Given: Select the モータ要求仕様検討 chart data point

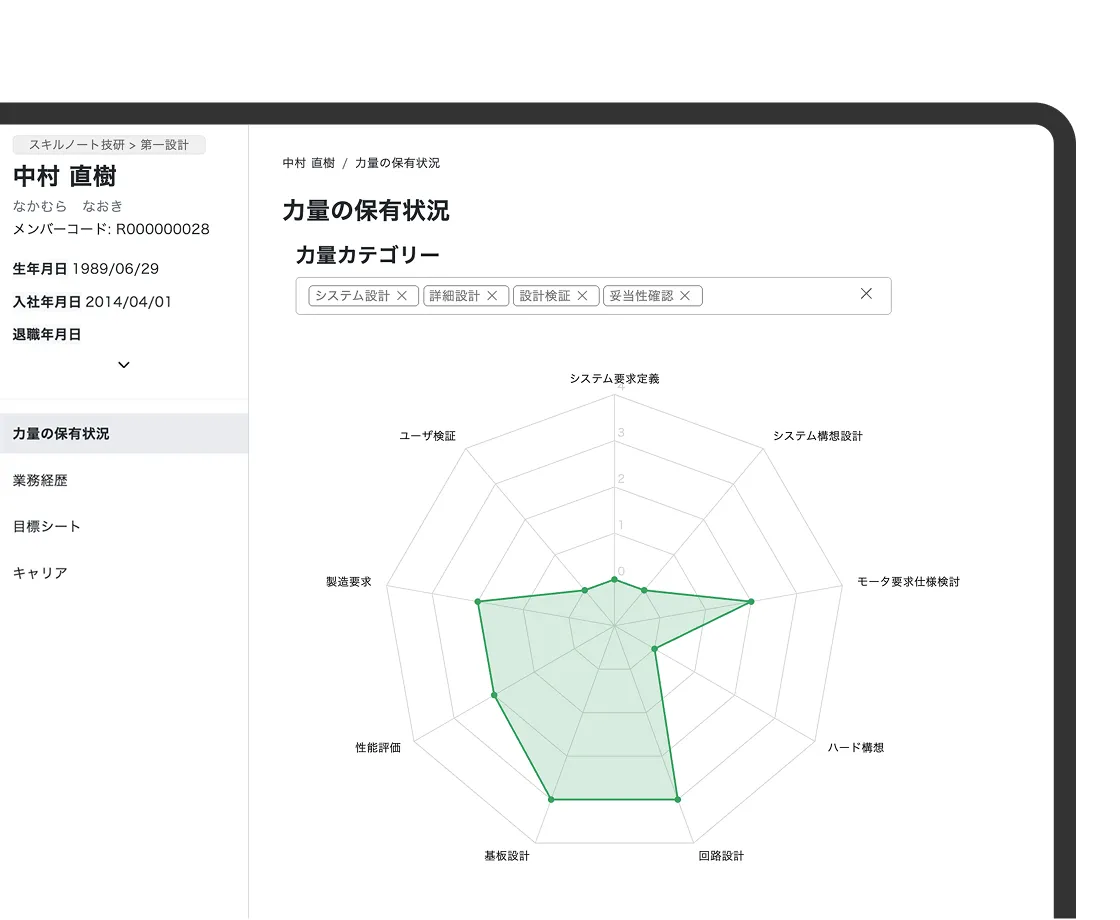Looking at the screenshot, I should point(751,602).
